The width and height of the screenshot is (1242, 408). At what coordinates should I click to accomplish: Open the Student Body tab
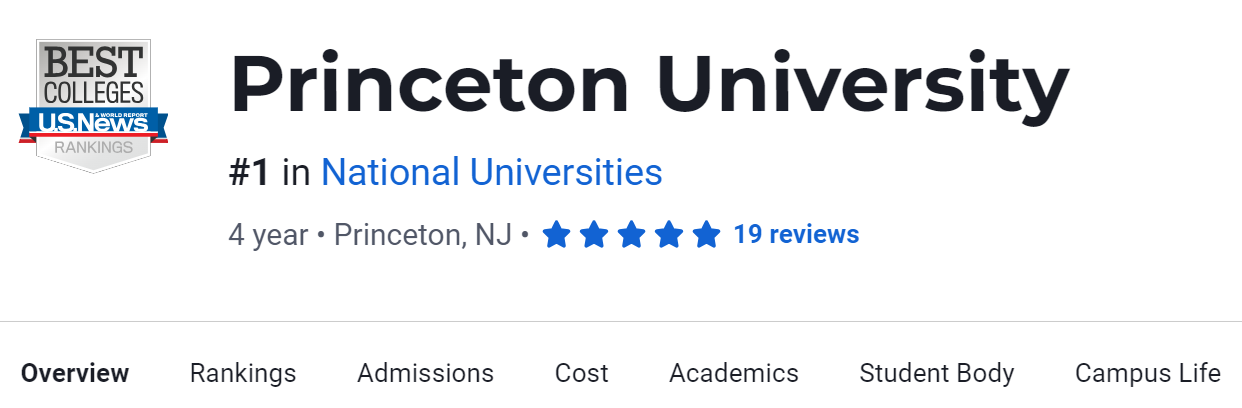point(936,373)
